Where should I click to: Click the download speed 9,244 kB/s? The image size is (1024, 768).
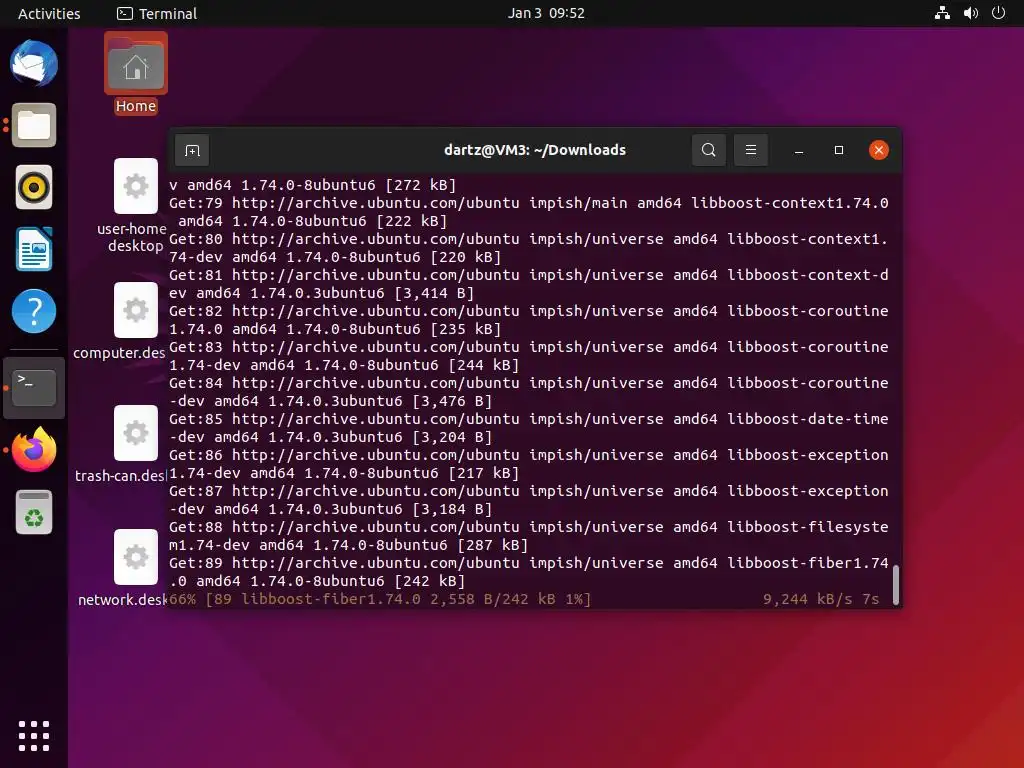tap(808, 599)
